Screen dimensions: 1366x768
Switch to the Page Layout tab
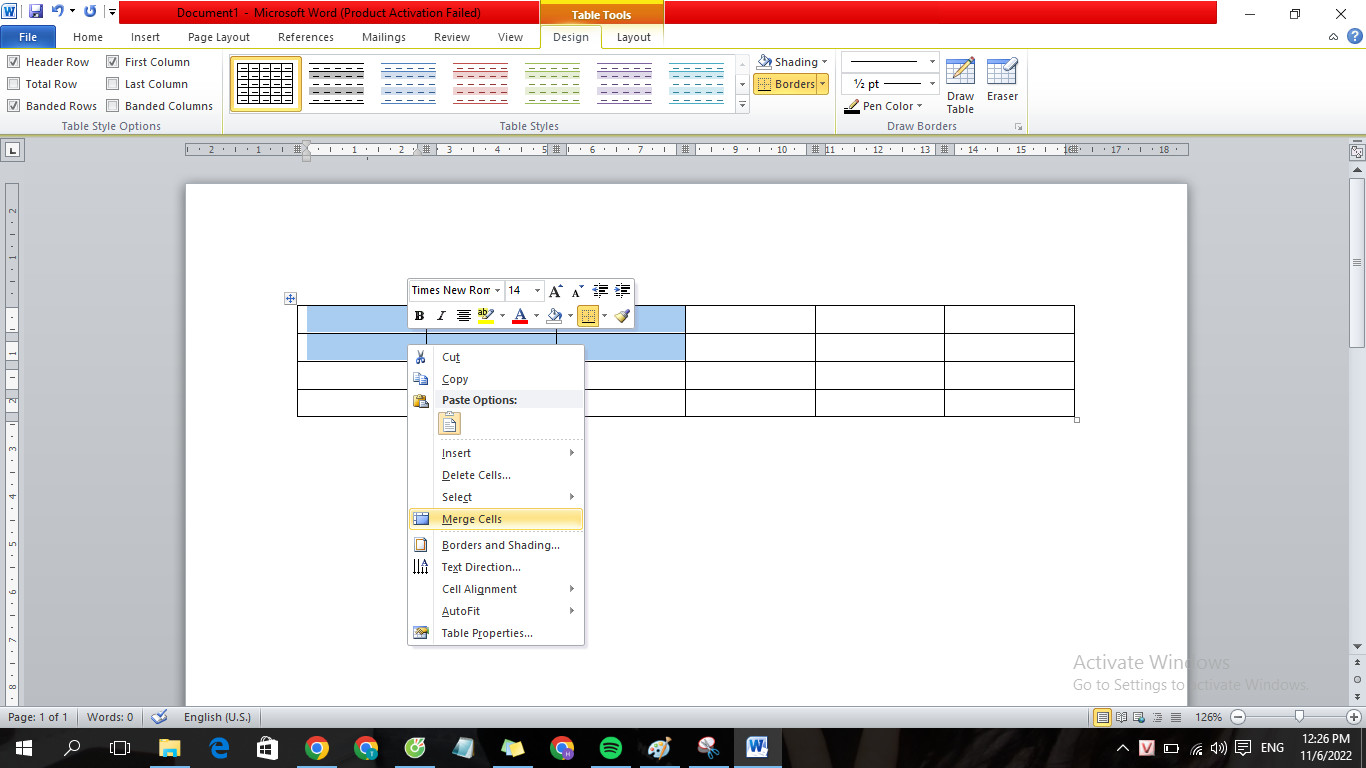pyautogui.click(x=219, y=37)
